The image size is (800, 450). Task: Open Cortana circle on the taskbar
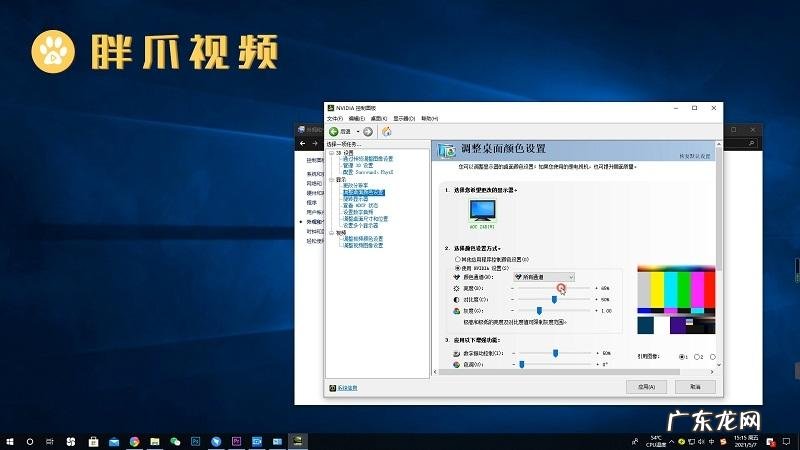[x=30, y=441]
